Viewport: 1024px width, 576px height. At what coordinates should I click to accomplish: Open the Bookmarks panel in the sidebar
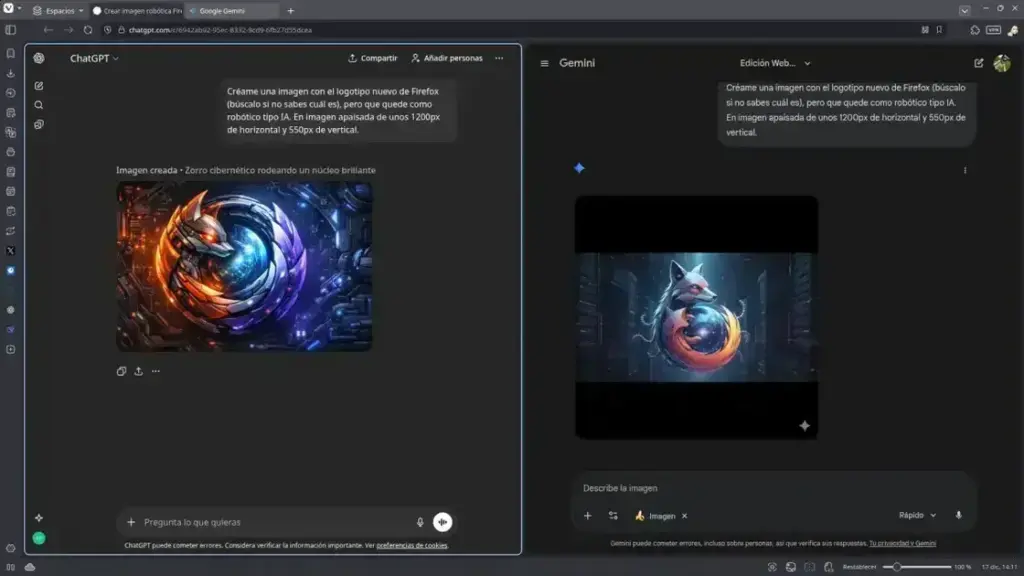pyautogui.click(x=10, y=54)
